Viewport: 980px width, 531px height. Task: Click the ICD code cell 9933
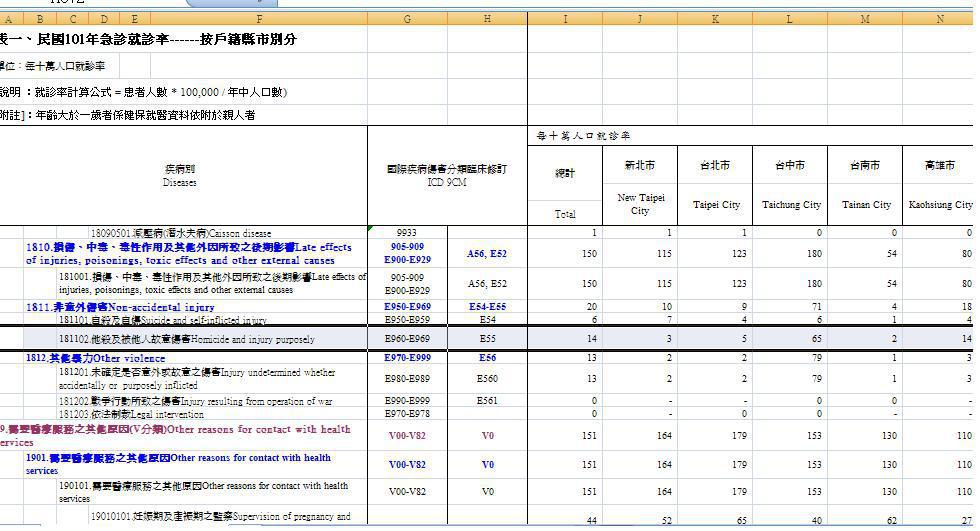coord(407,232)
